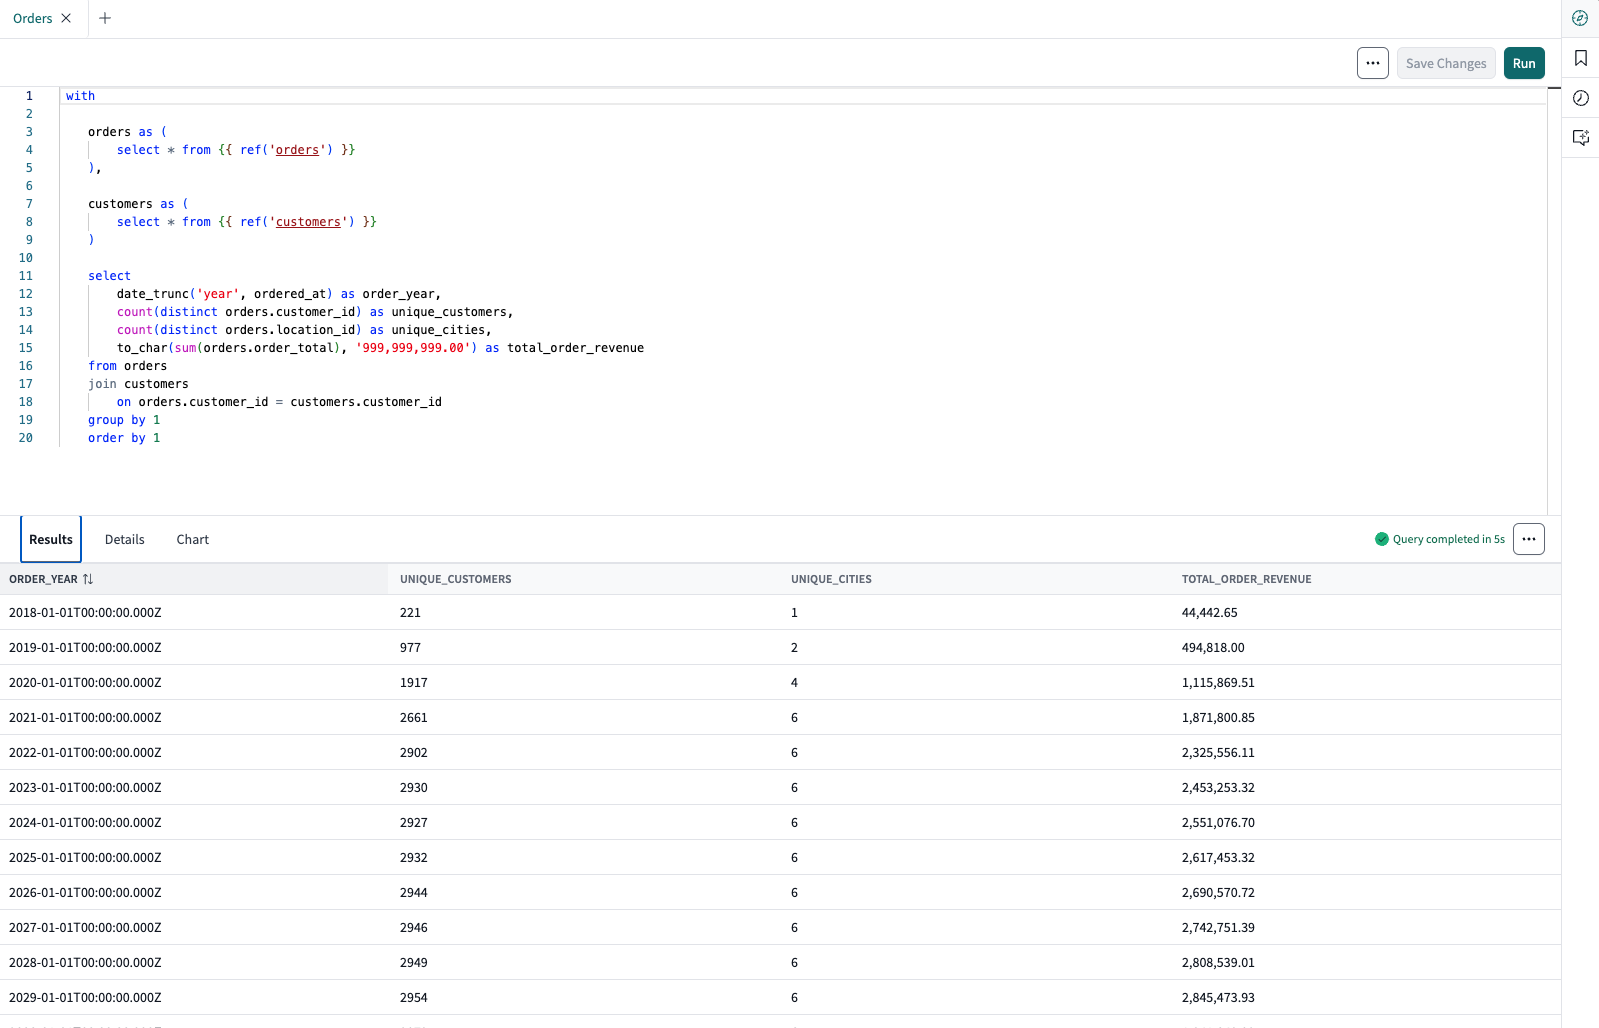Open the query history clock icon
The image size is (1599, 1028).
click(x=1580, y=98)
